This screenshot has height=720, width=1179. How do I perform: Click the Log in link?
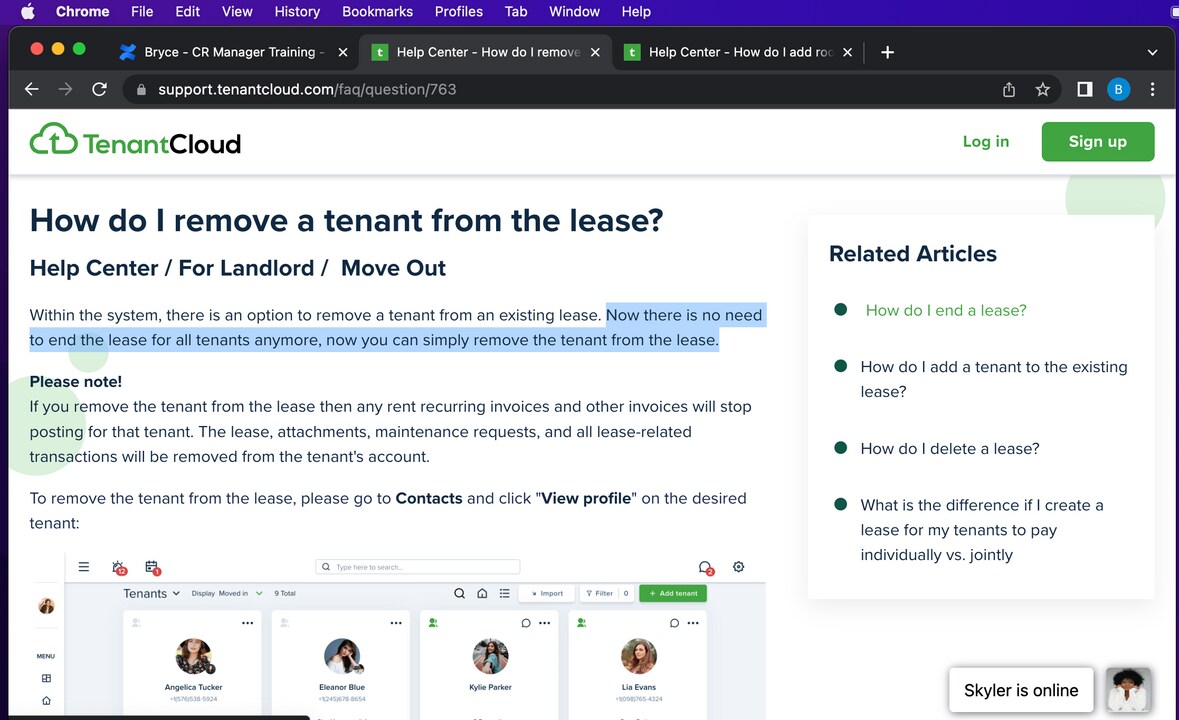point(985,142)
